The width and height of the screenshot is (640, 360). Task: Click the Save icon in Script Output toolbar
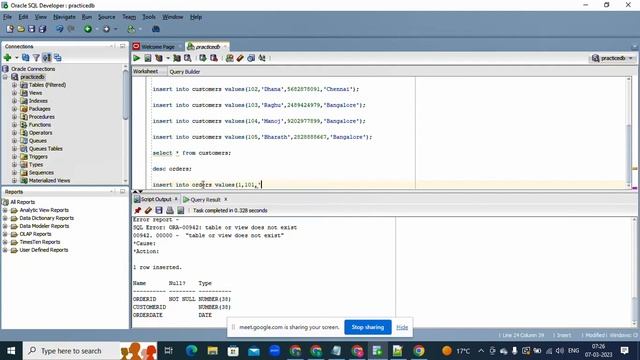(x=159, y=210)
